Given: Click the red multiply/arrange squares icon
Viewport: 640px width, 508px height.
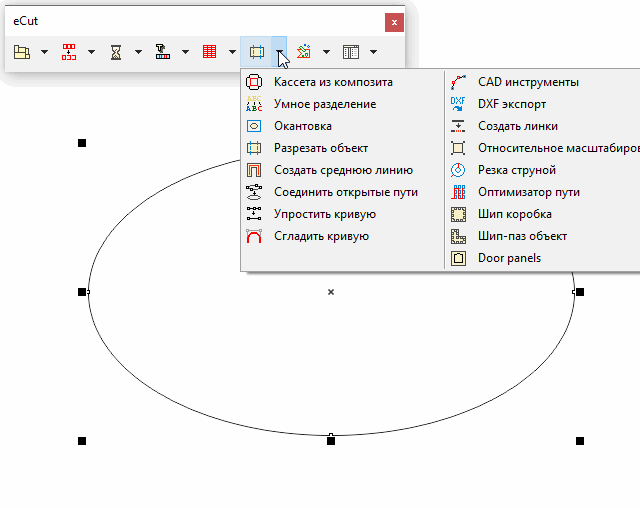Looking at the screenshot, I should (x=69, y=52).
